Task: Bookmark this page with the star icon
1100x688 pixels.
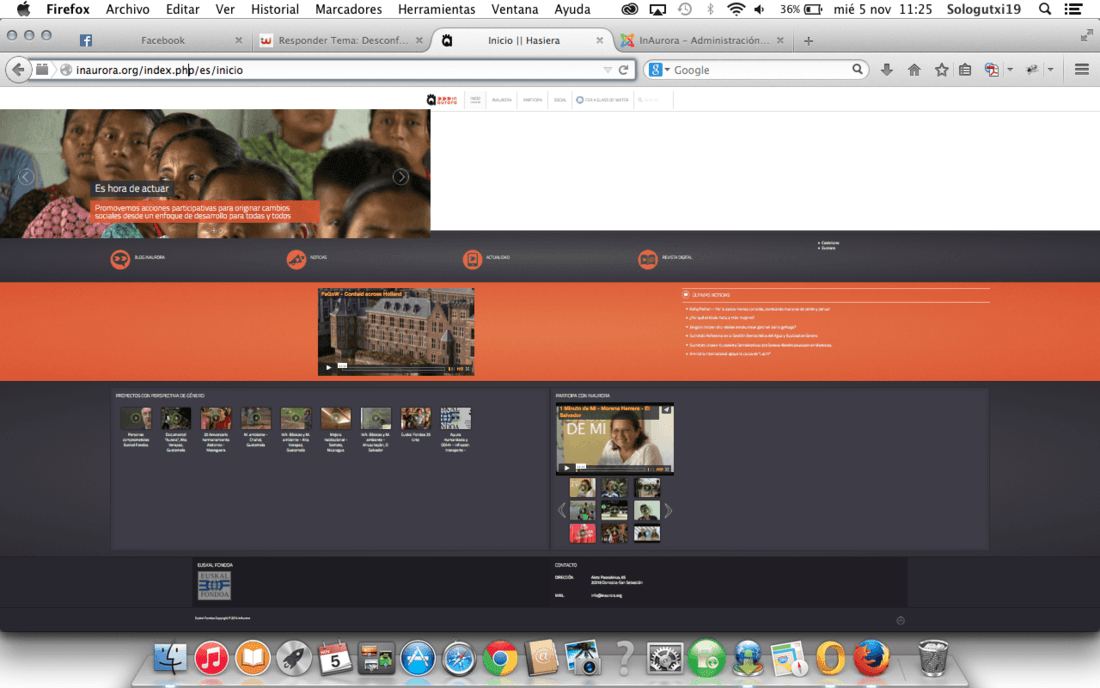Action: point(941,69)
